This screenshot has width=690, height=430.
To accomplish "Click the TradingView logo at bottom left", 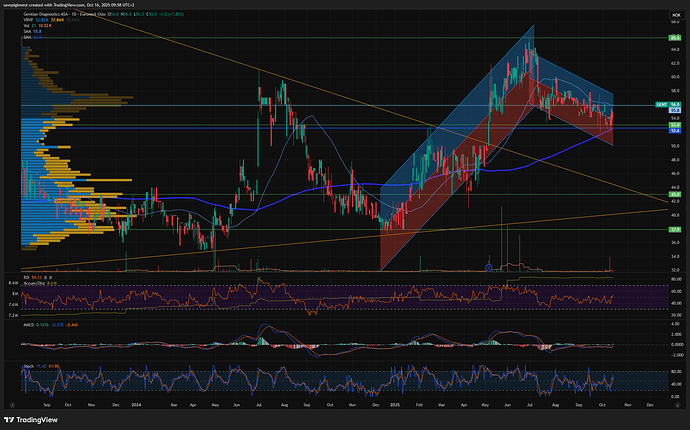I will click(x=28, y=419).
